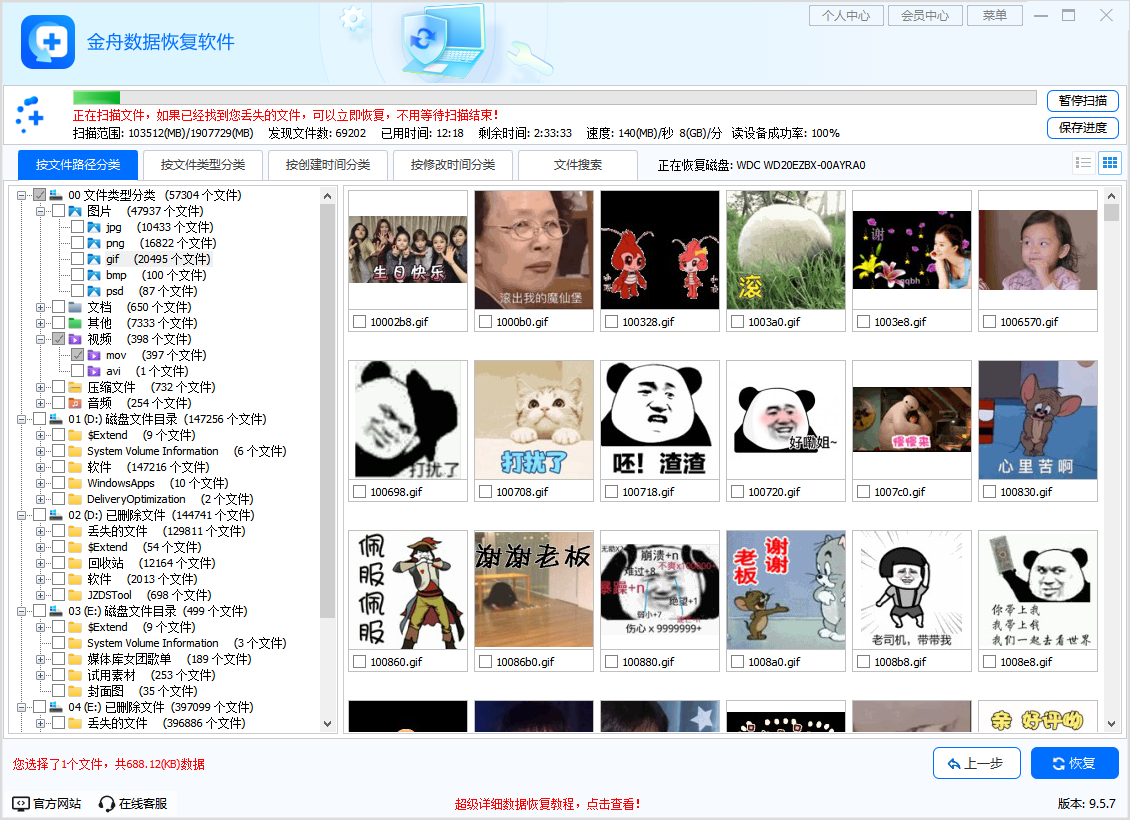Click the 回收站 folder icon
Image resolution: width=1130 pixels, height=820 pixels.
pos(75,563)
